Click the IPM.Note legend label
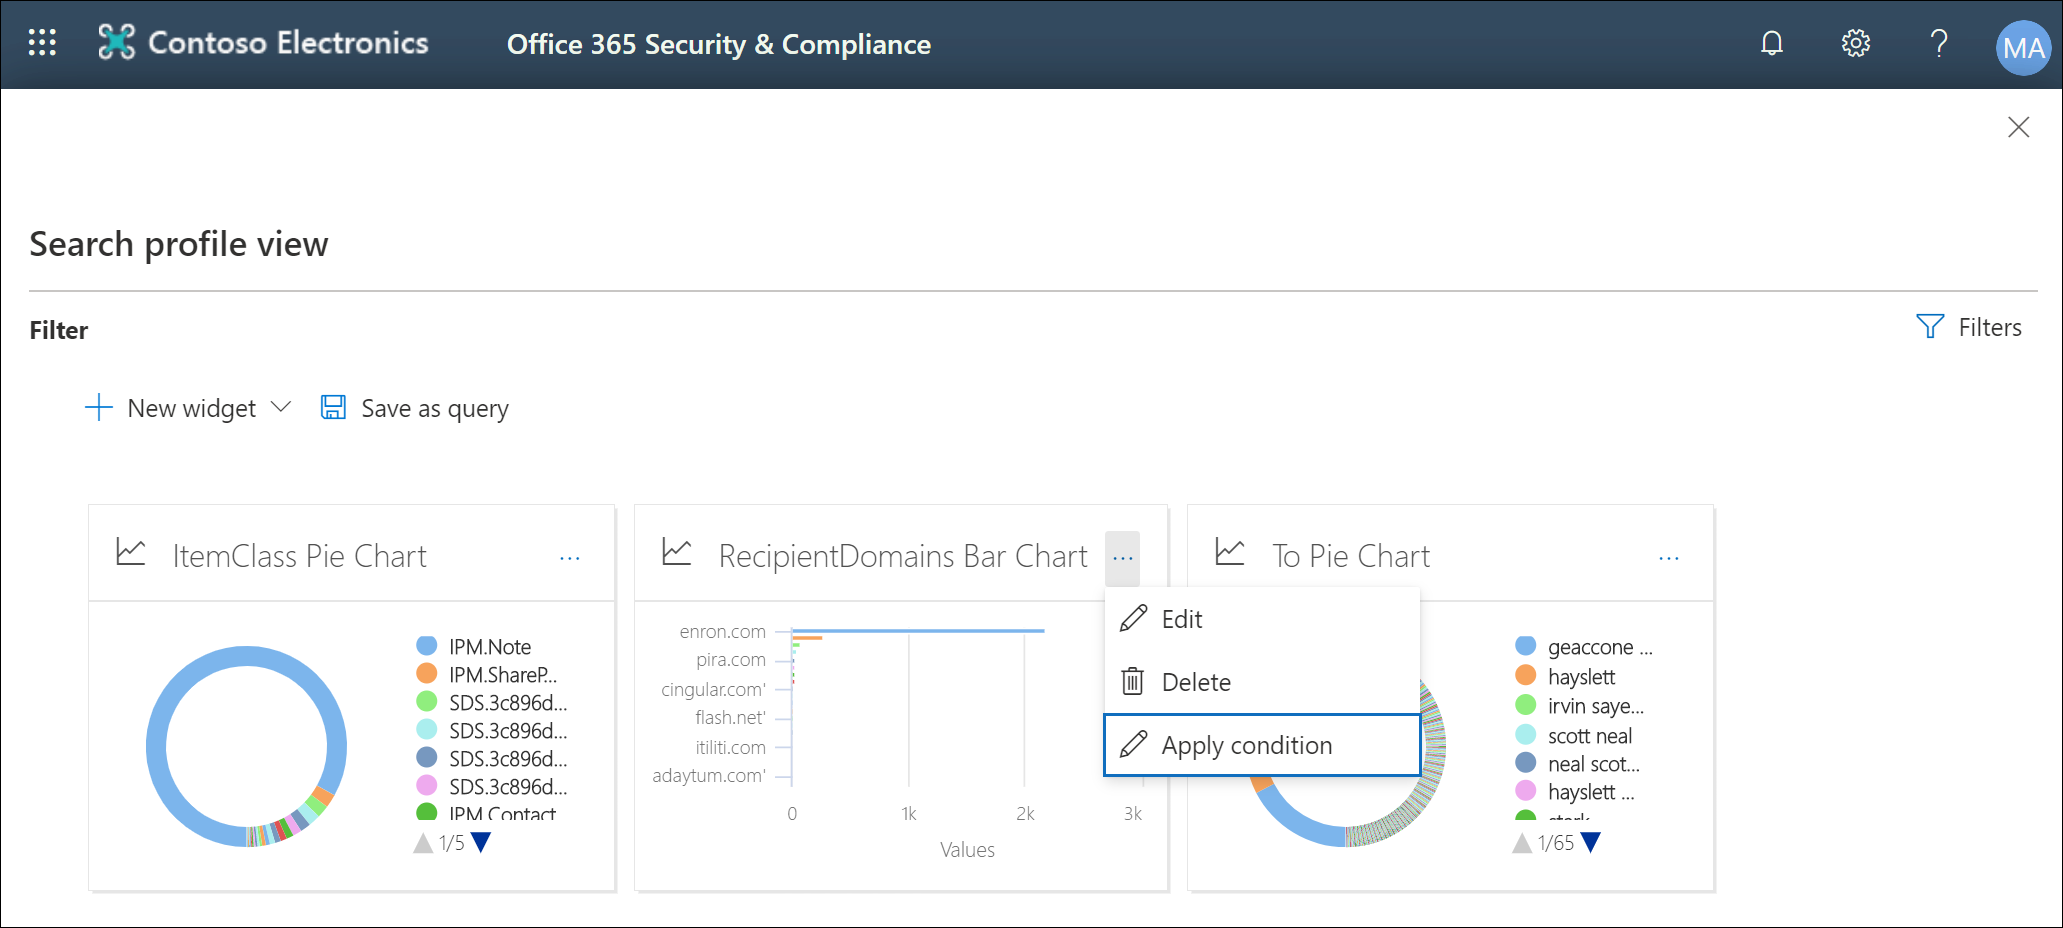This screenshot has height=928, width=2063. 490,647
